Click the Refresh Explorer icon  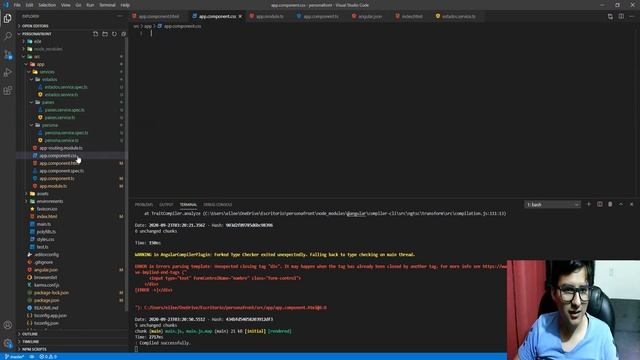click(114, 34)
